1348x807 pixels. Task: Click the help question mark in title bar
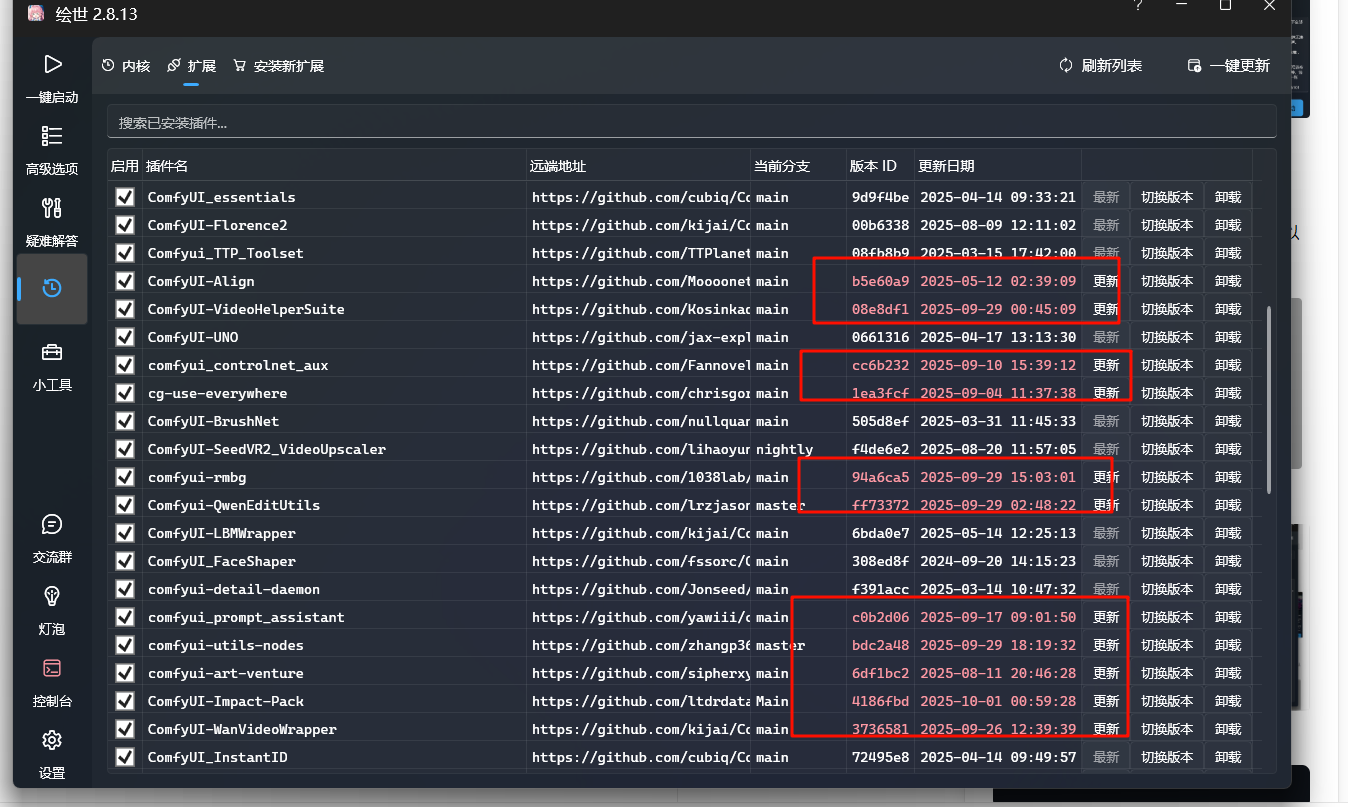tap(1138, 6)
